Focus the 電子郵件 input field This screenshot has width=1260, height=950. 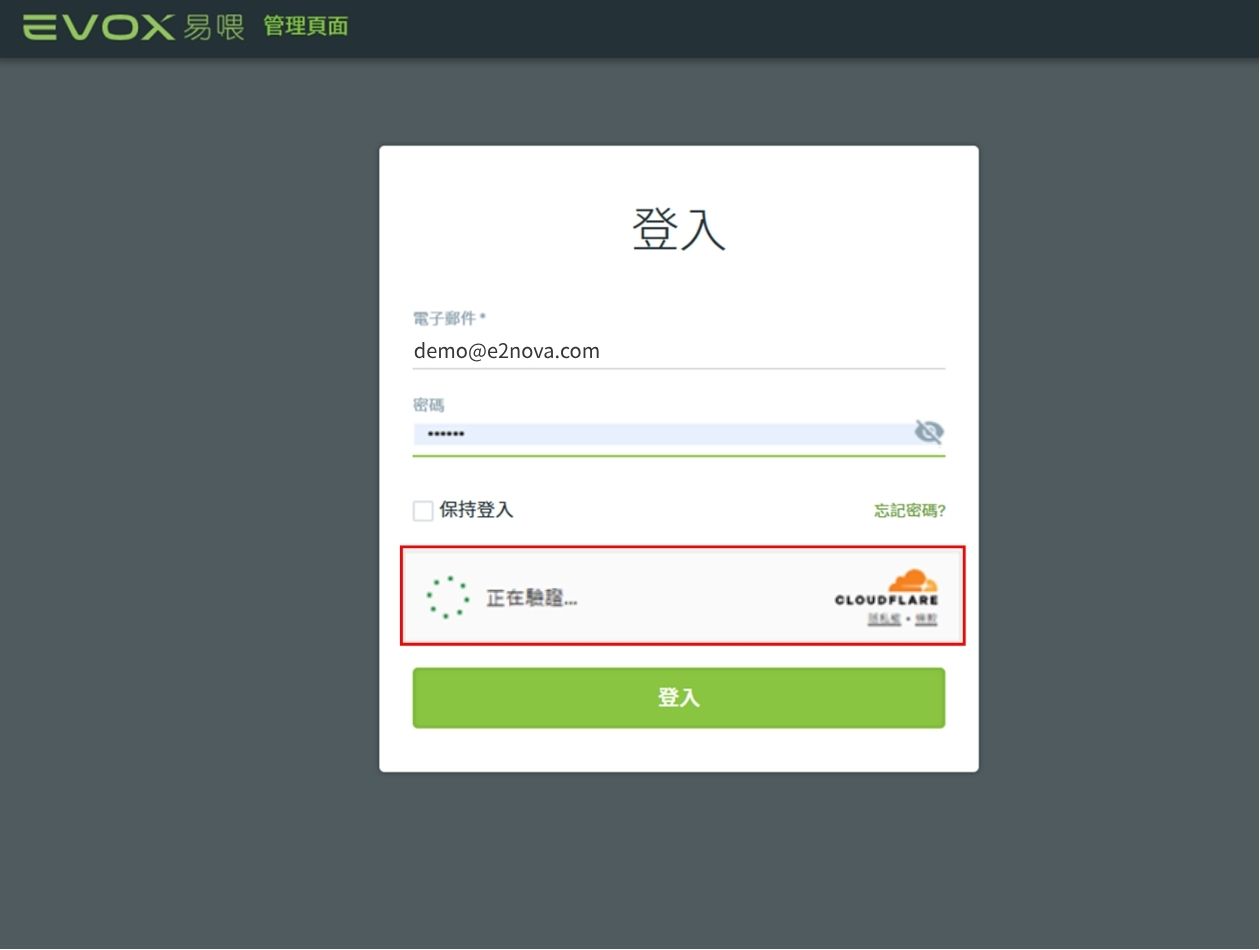click(679, 351)
